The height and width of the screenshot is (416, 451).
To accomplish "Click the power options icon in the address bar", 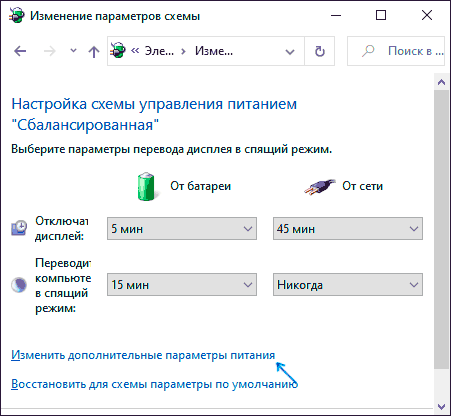I will [x=118, y=50].
